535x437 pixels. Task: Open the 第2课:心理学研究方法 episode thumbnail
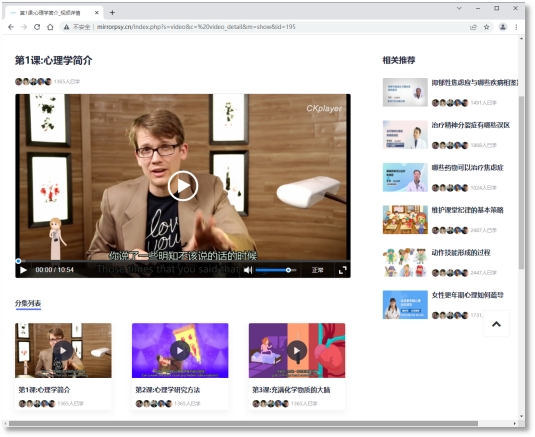tap(180, 350)
